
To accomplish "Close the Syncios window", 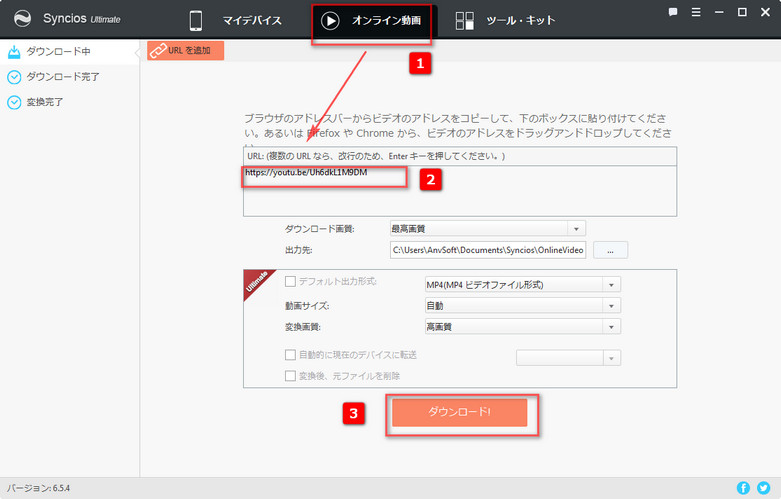I will 766,12.
